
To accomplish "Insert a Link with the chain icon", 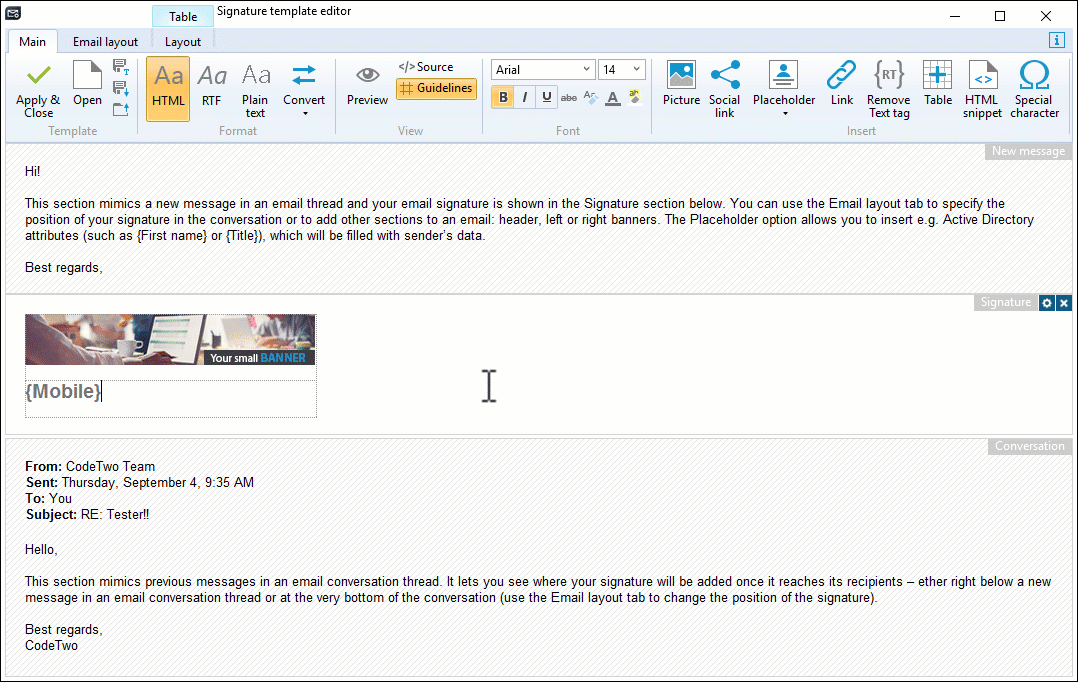I will click(842, 84).
